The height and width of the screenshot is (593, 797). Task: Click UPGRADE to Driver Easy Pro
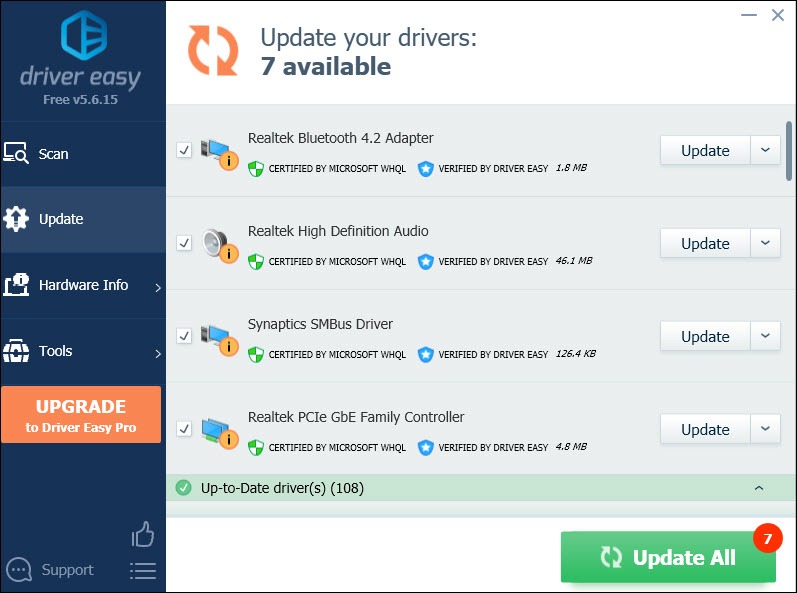(x=81, y=415)
